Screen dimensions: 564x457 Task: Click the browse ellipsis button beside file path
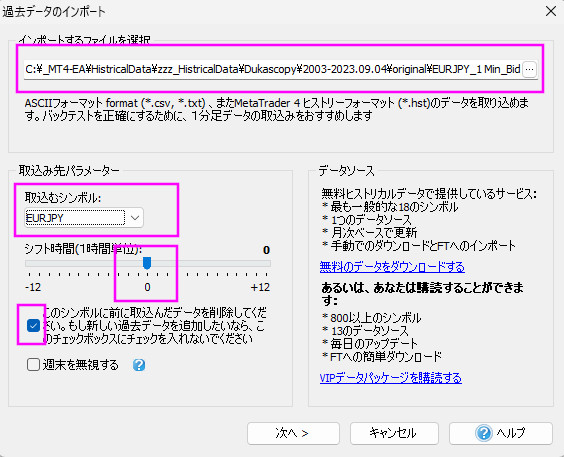[529, 69]
